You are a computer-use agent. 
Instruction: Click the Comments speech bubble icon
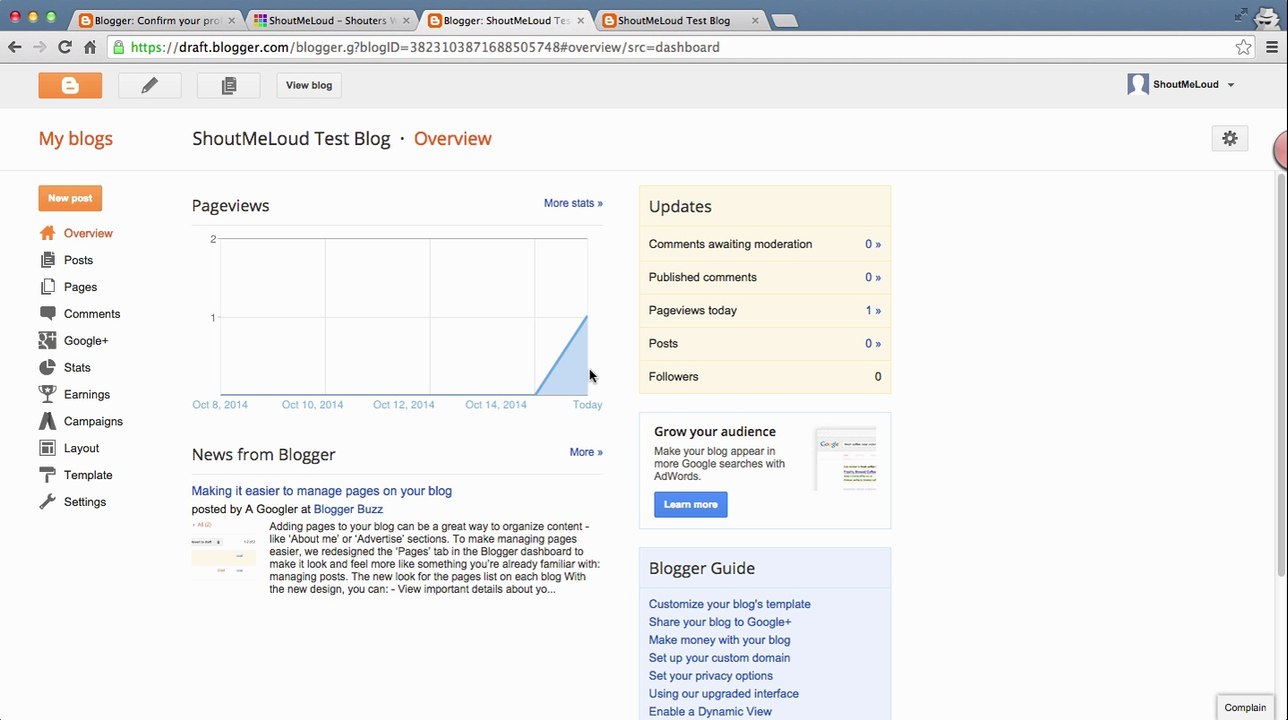(47, 314)
